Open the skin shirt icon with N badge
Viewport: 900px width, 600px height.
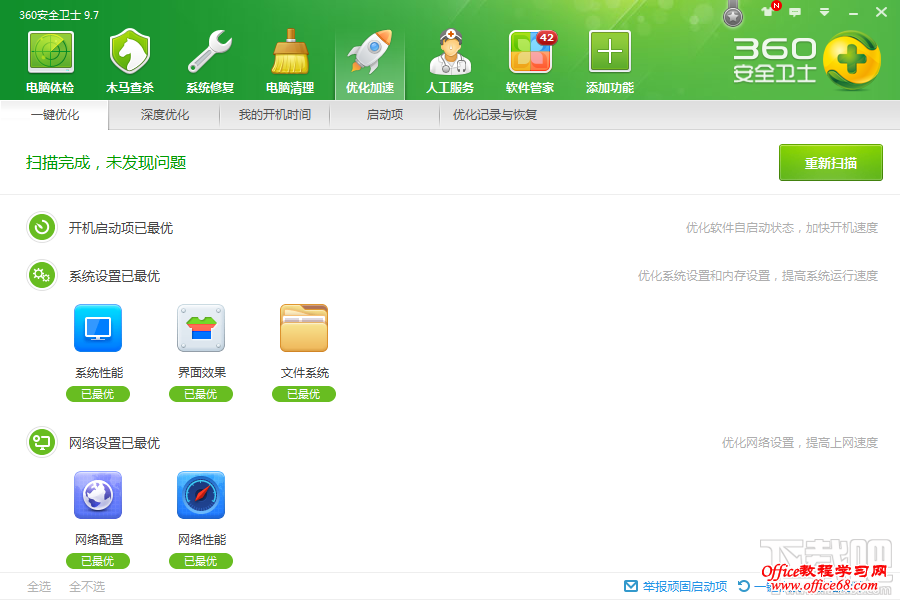pyautogui.click(x=769, y=11)
